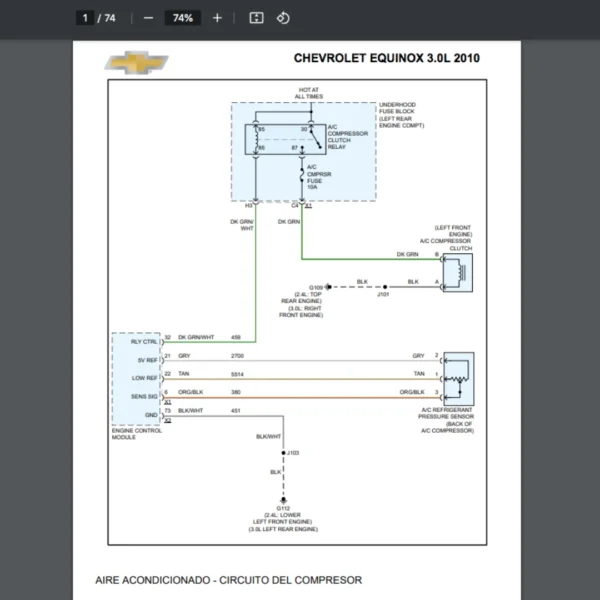Image resolution: width=600 pixels, height=600 pixels.
Task: Click the current page number field
Action: [87, 18]
